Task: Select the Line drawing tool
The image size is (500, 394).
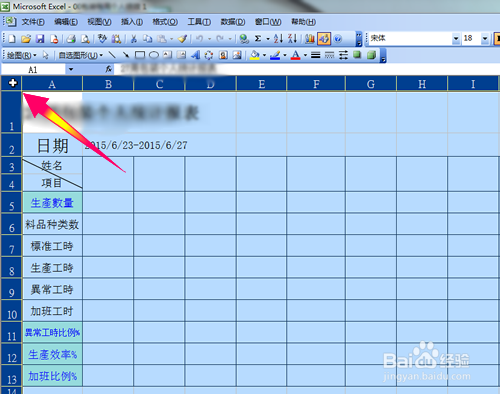Action: pyautogui.click(x=112, y=55)
